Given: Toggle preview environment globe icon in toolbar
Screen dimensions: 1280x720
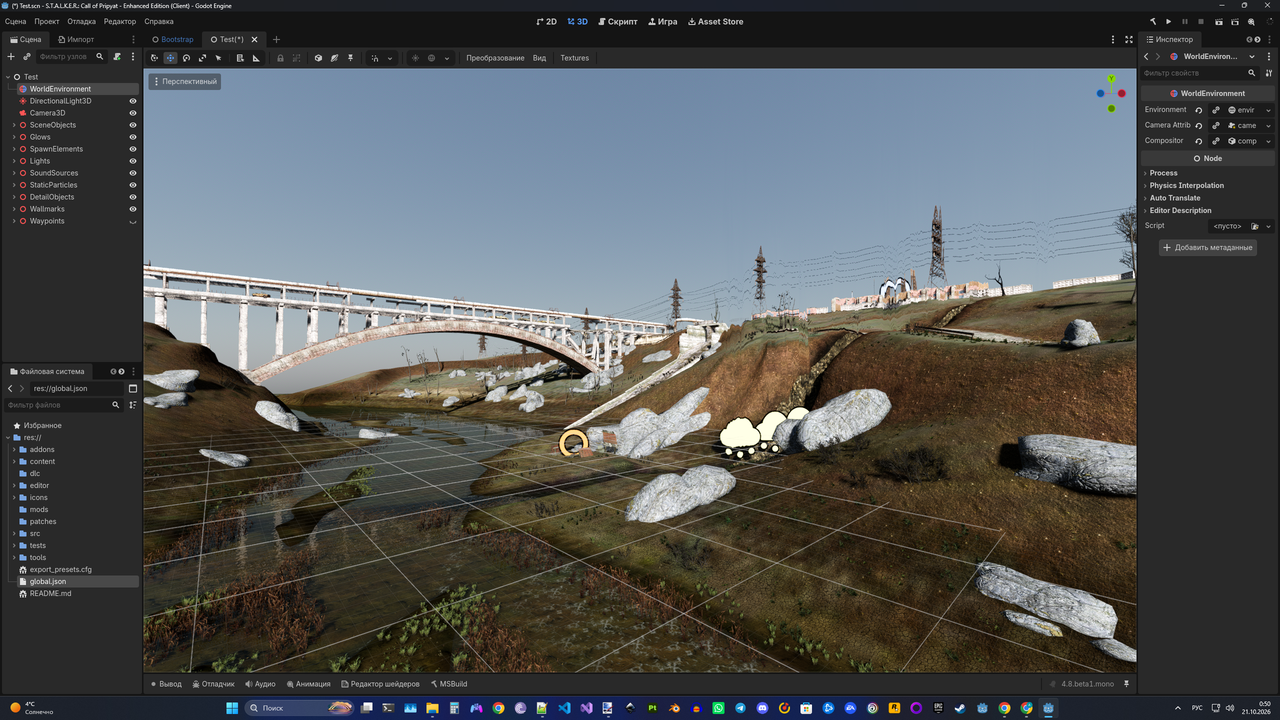Looking at the screenshot, I should tap(432, 58).
